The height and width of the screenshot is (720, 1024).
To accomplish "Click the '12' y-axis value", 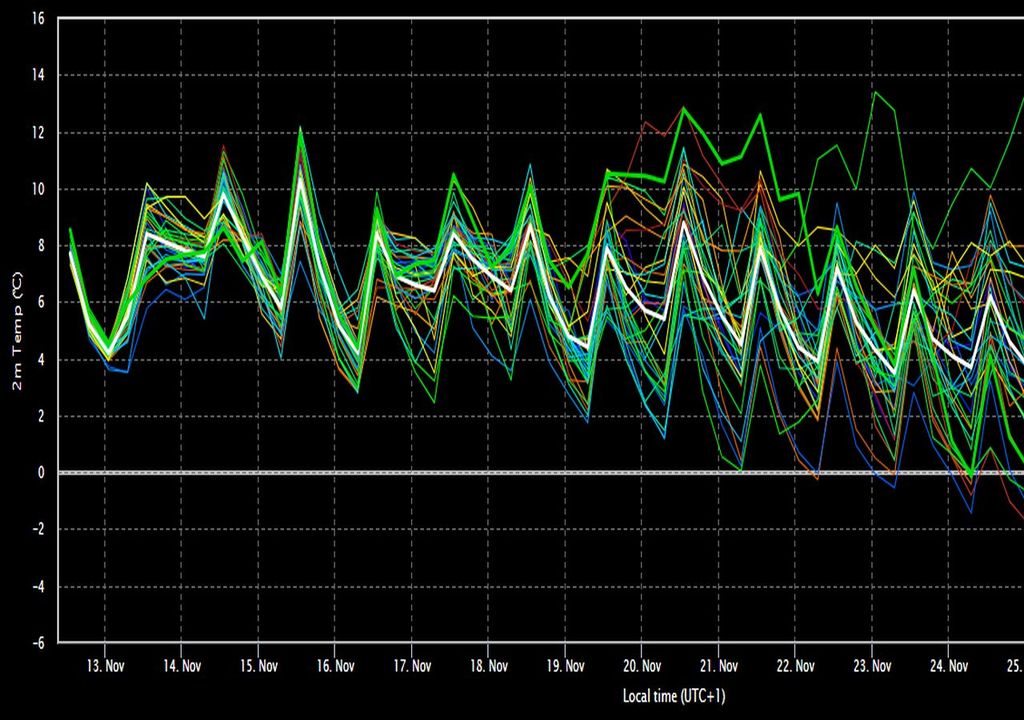I will (x=38, y=133).
